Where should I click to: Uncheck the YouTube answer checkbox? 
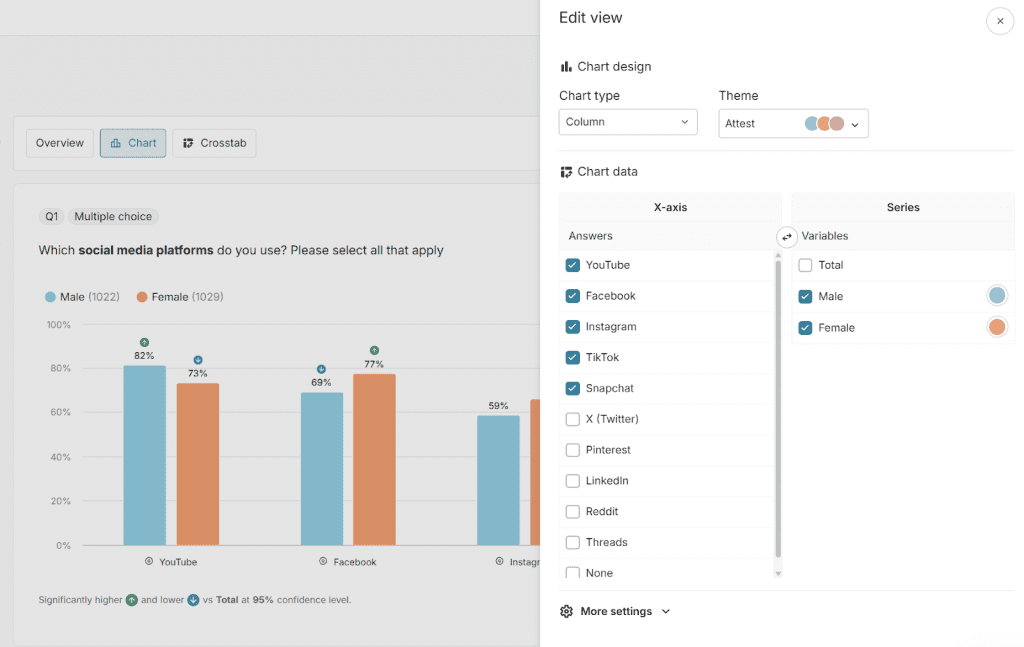(x=573, y=265)
